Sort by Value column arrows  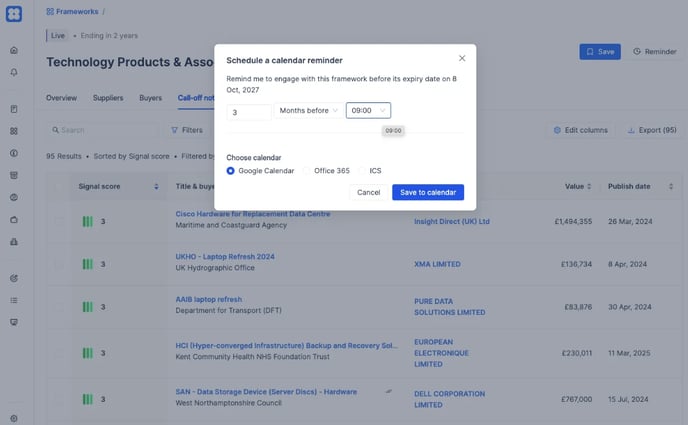coord(589,186)
